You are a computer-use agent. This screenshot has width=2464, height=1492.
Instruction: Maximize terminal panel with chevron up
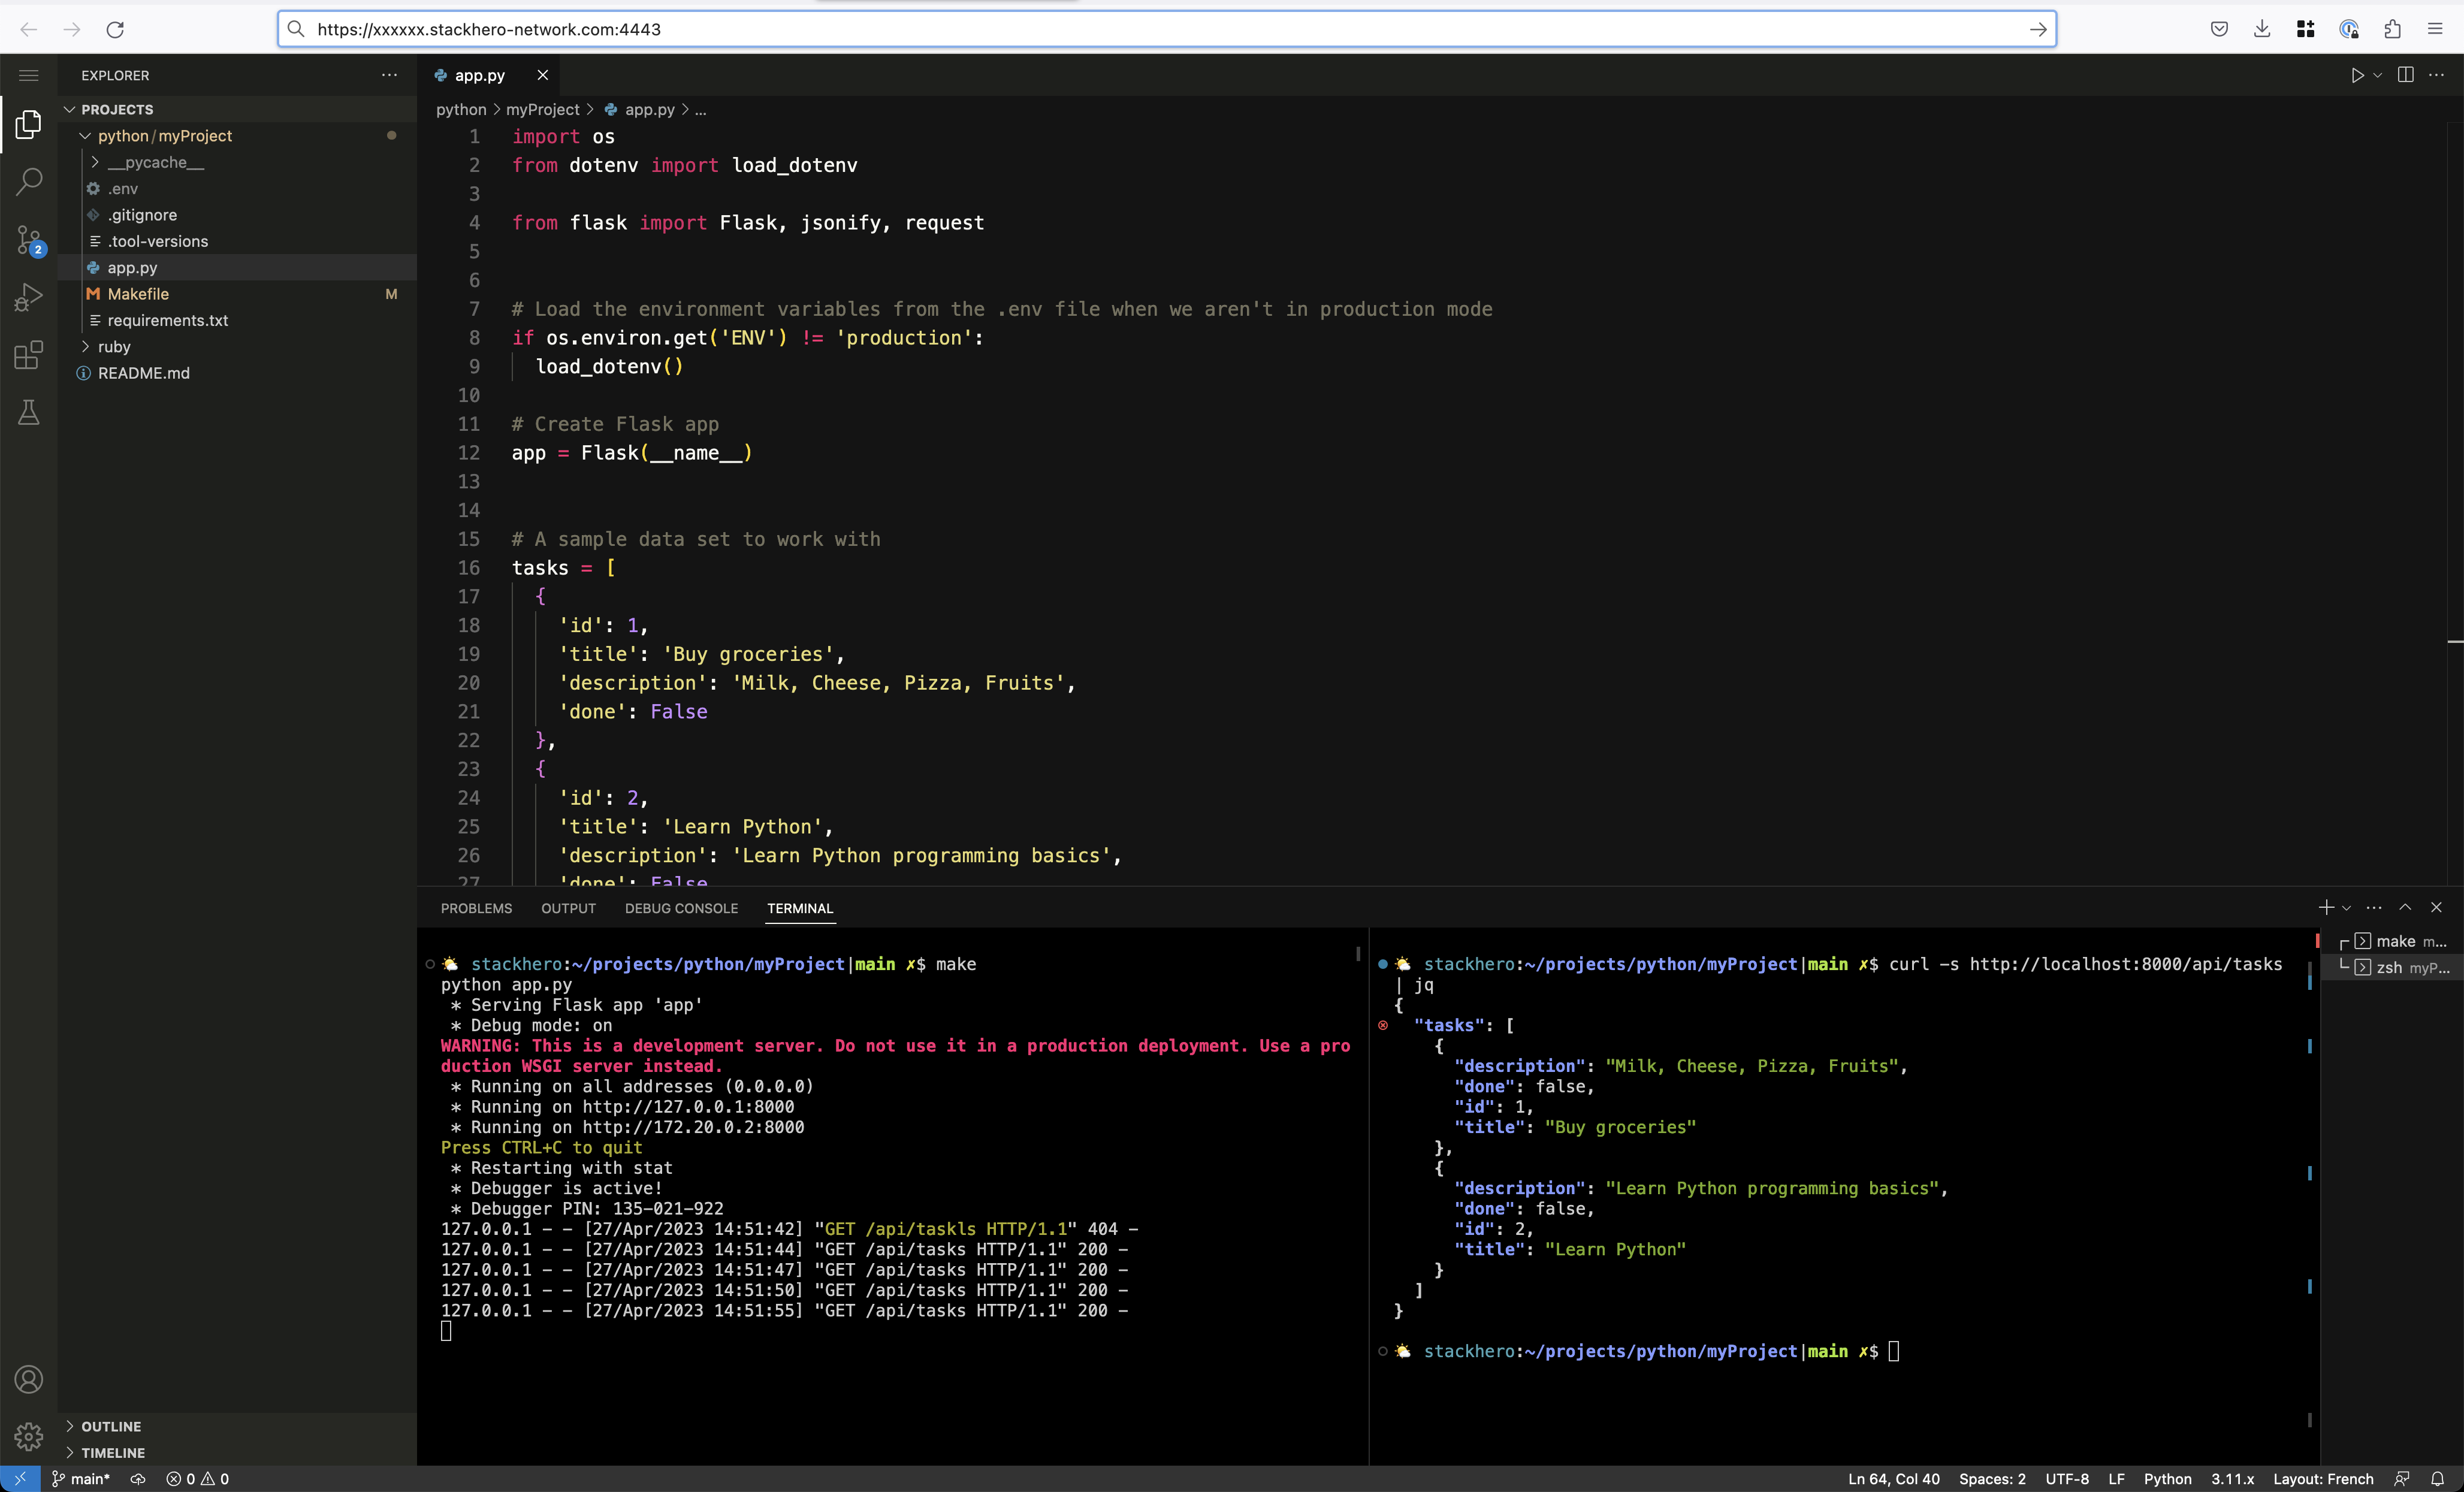click(x=2405, y=907)
